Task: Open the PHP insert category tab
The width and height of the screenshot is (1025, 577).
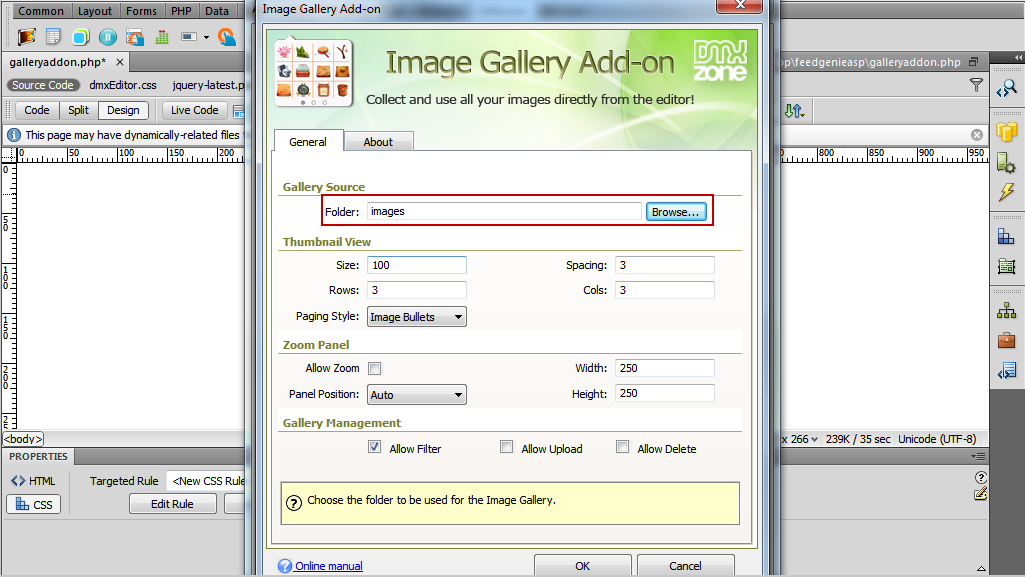Action: (x=181, y=11)
